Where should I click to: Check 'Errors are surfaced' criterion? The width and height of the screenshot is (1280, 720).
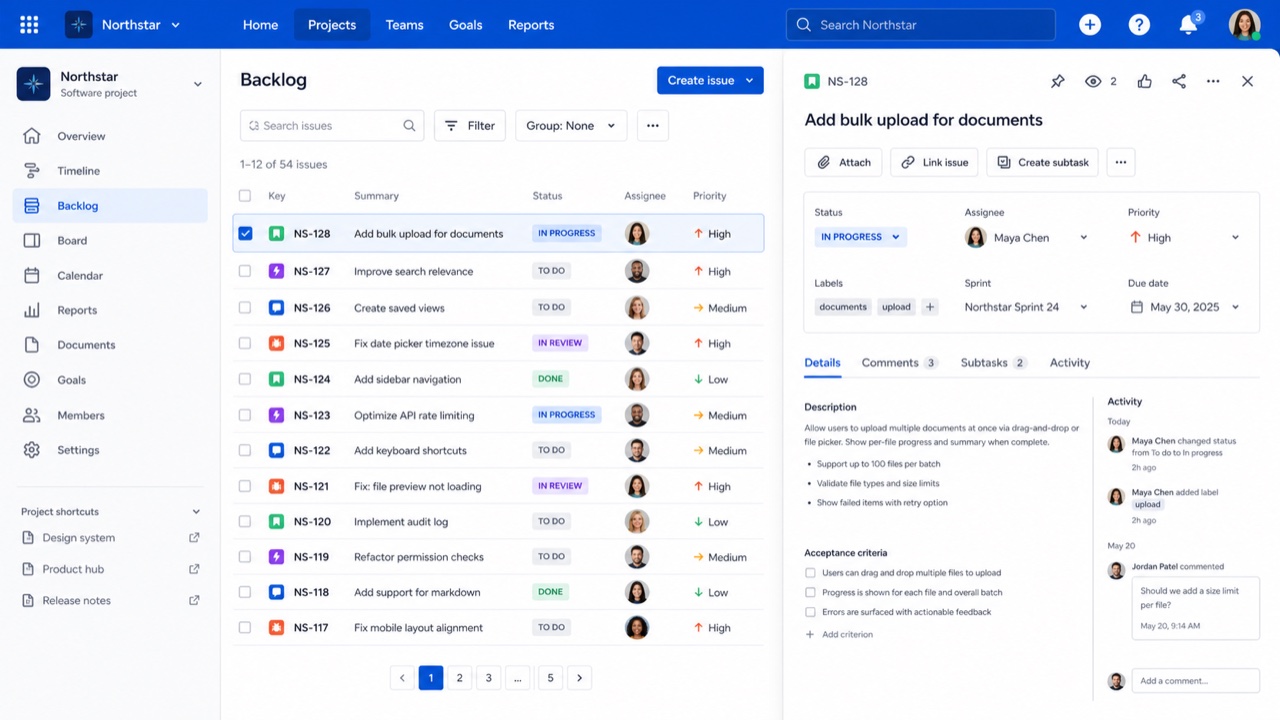pyautogui.click(x=810, y=612)
